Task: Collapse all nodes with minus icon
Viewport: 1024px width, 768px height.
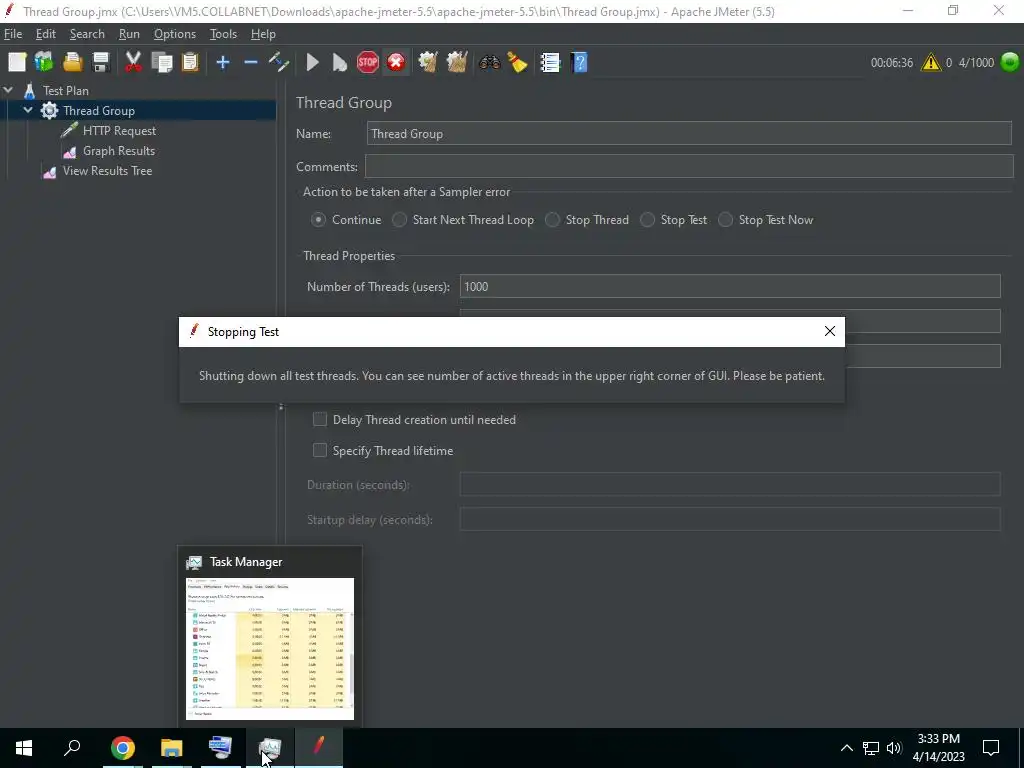Action: click(x=251, y=62)
